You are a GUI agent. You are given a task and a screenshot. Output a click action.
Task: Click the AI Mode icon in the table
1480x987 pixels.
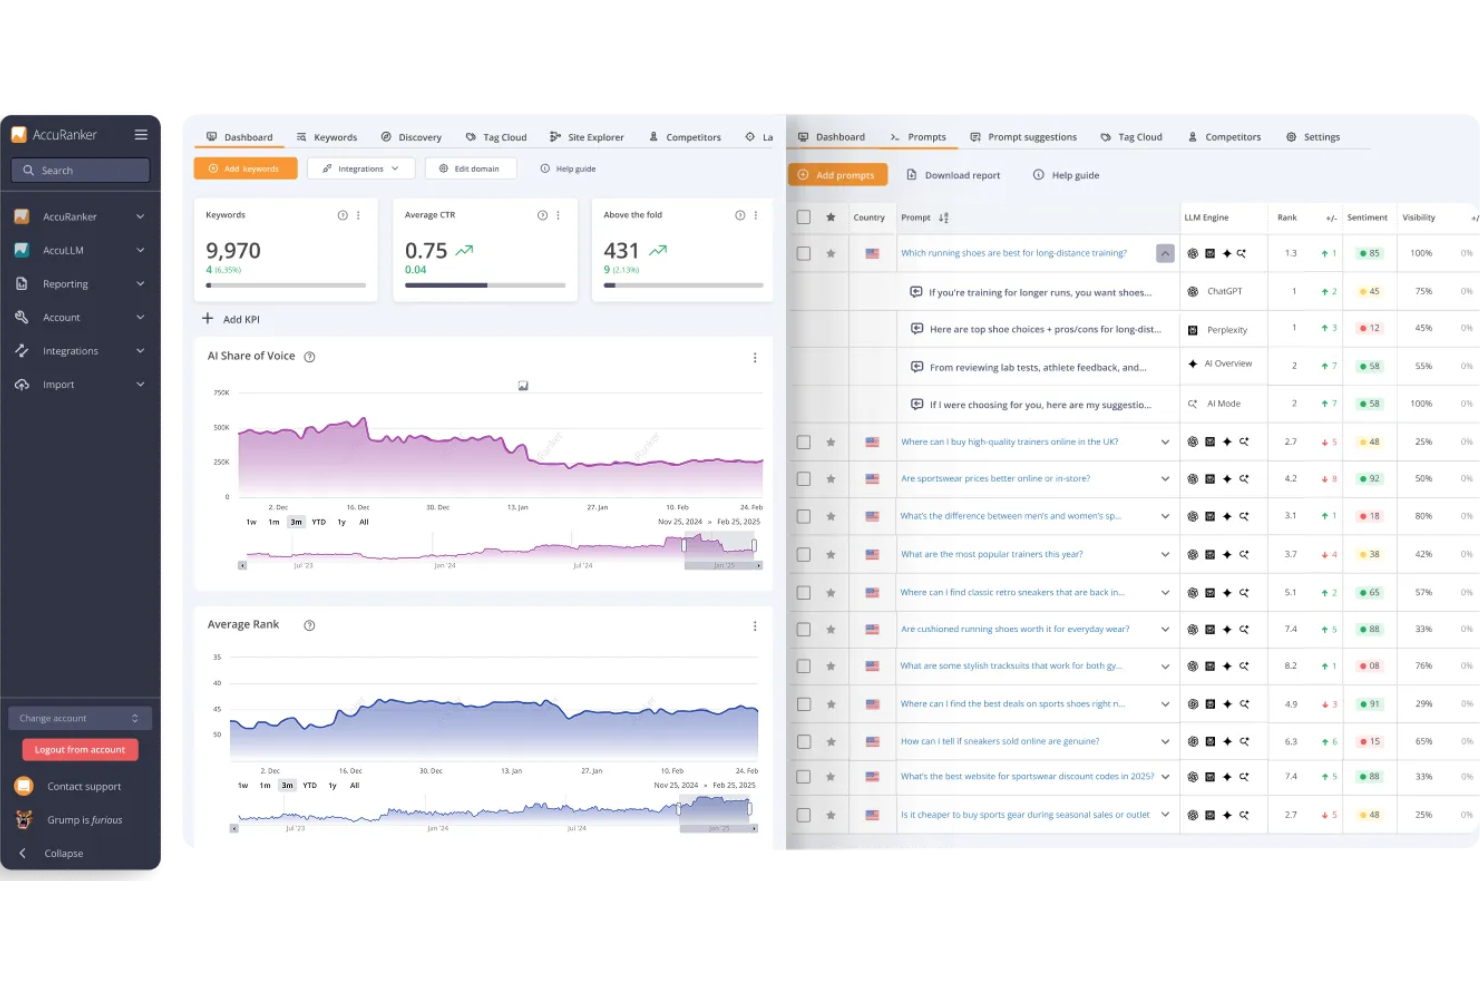click(x=1192, y=403)
